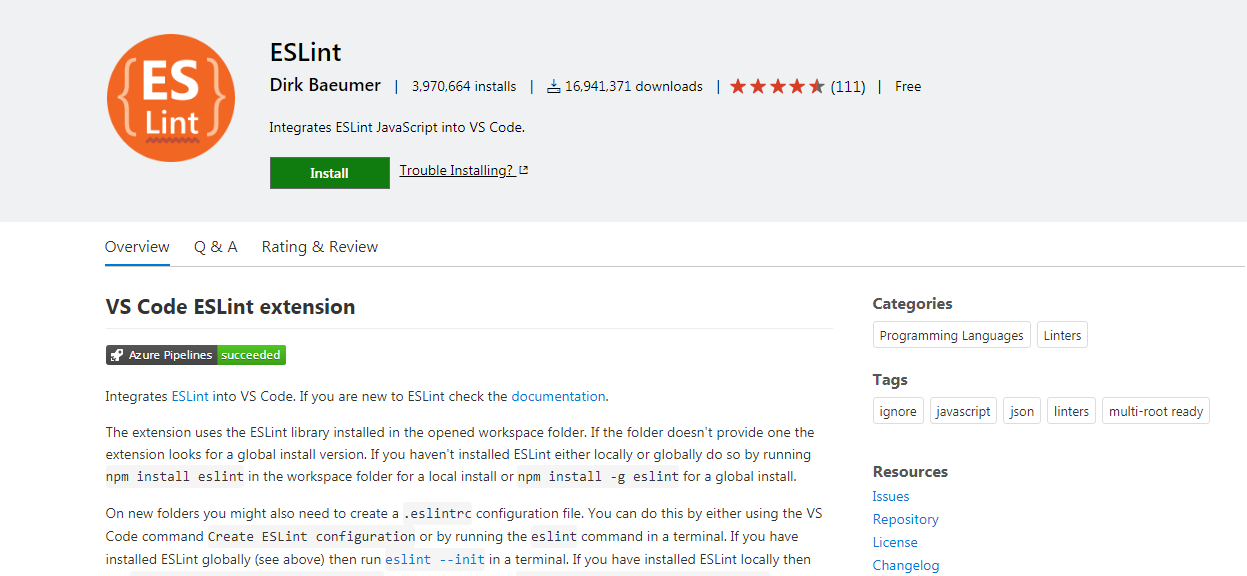Open the Trouble Installing link
Screen dimensions: 1247x576
tap(457, 170)
